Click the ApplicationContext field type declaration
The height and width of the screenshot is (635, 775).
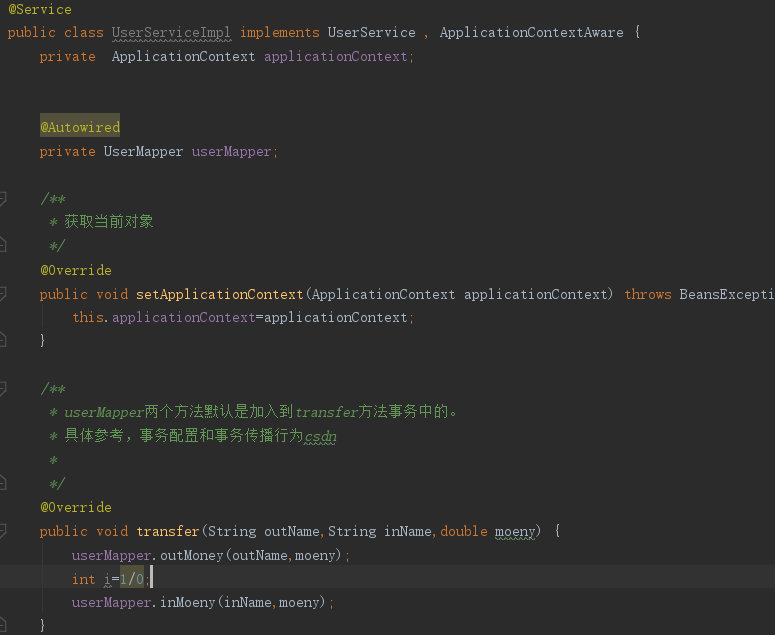(x=183, y=56)
